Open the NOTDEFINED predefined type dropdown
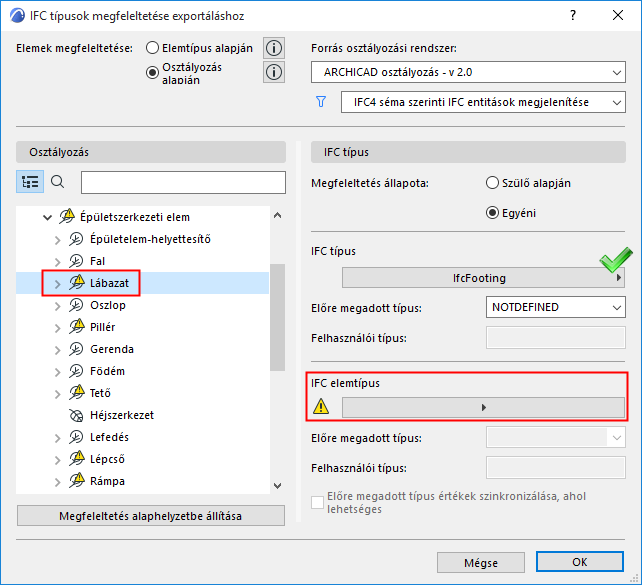 point(555,307)
